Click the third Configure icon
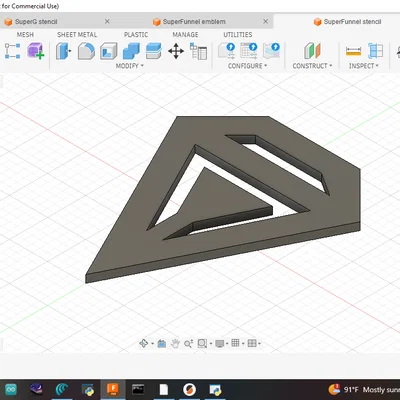The width and height of the screenshot is (400, 400). tap(271, 51)
